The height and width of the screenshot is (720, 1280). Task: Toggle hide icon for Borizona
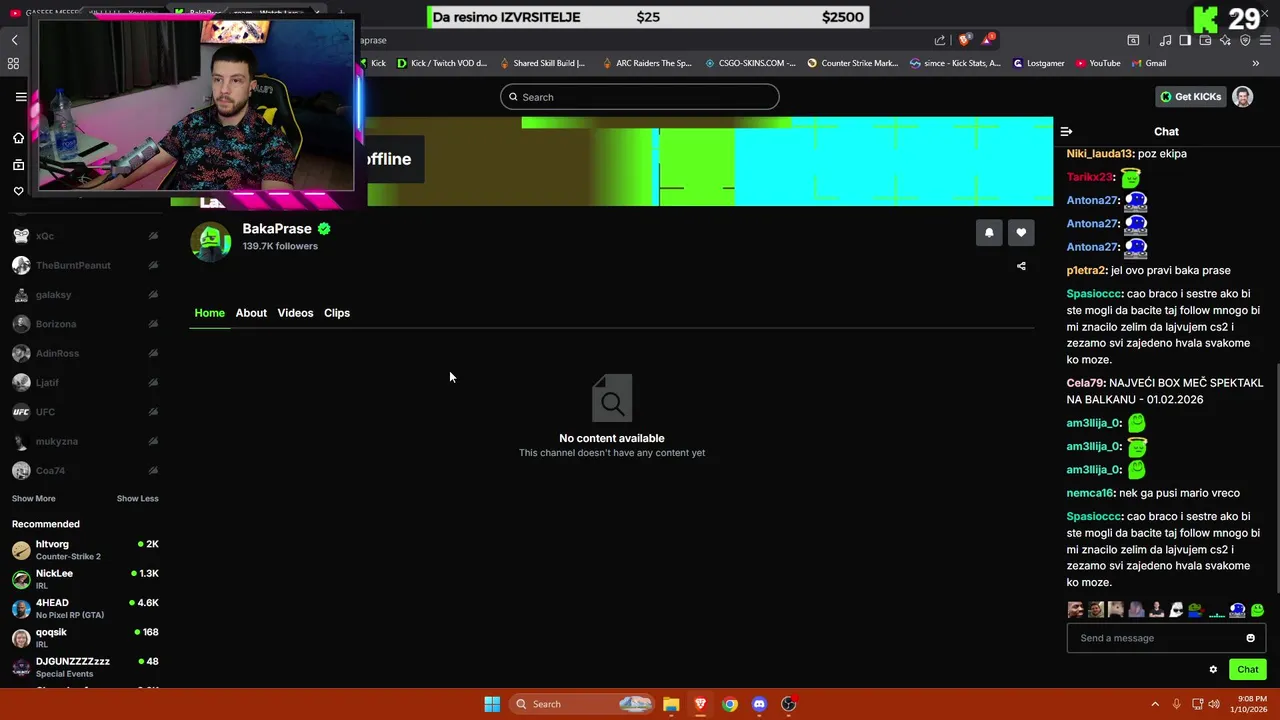(153, 324)
